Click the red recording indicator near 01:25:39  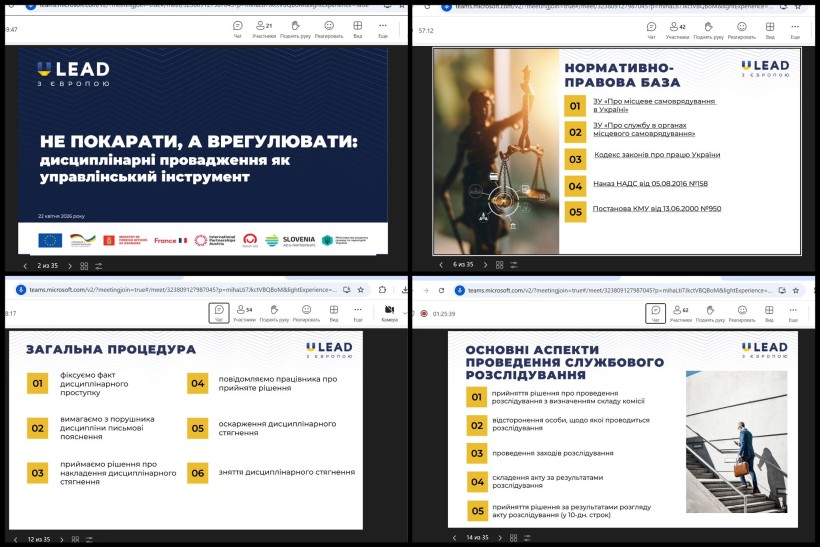[424, 314]
